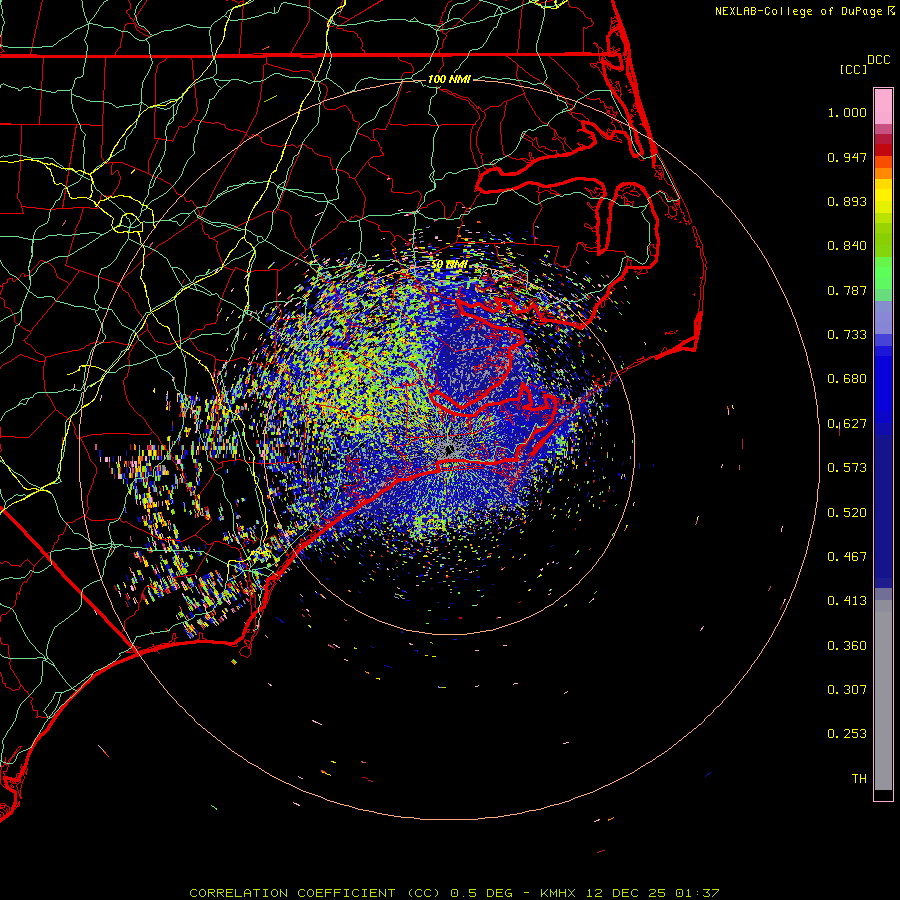The image size is (900, 900).
Task: Click the 100 NMI range ring label
Action: [x=449, y=79]
